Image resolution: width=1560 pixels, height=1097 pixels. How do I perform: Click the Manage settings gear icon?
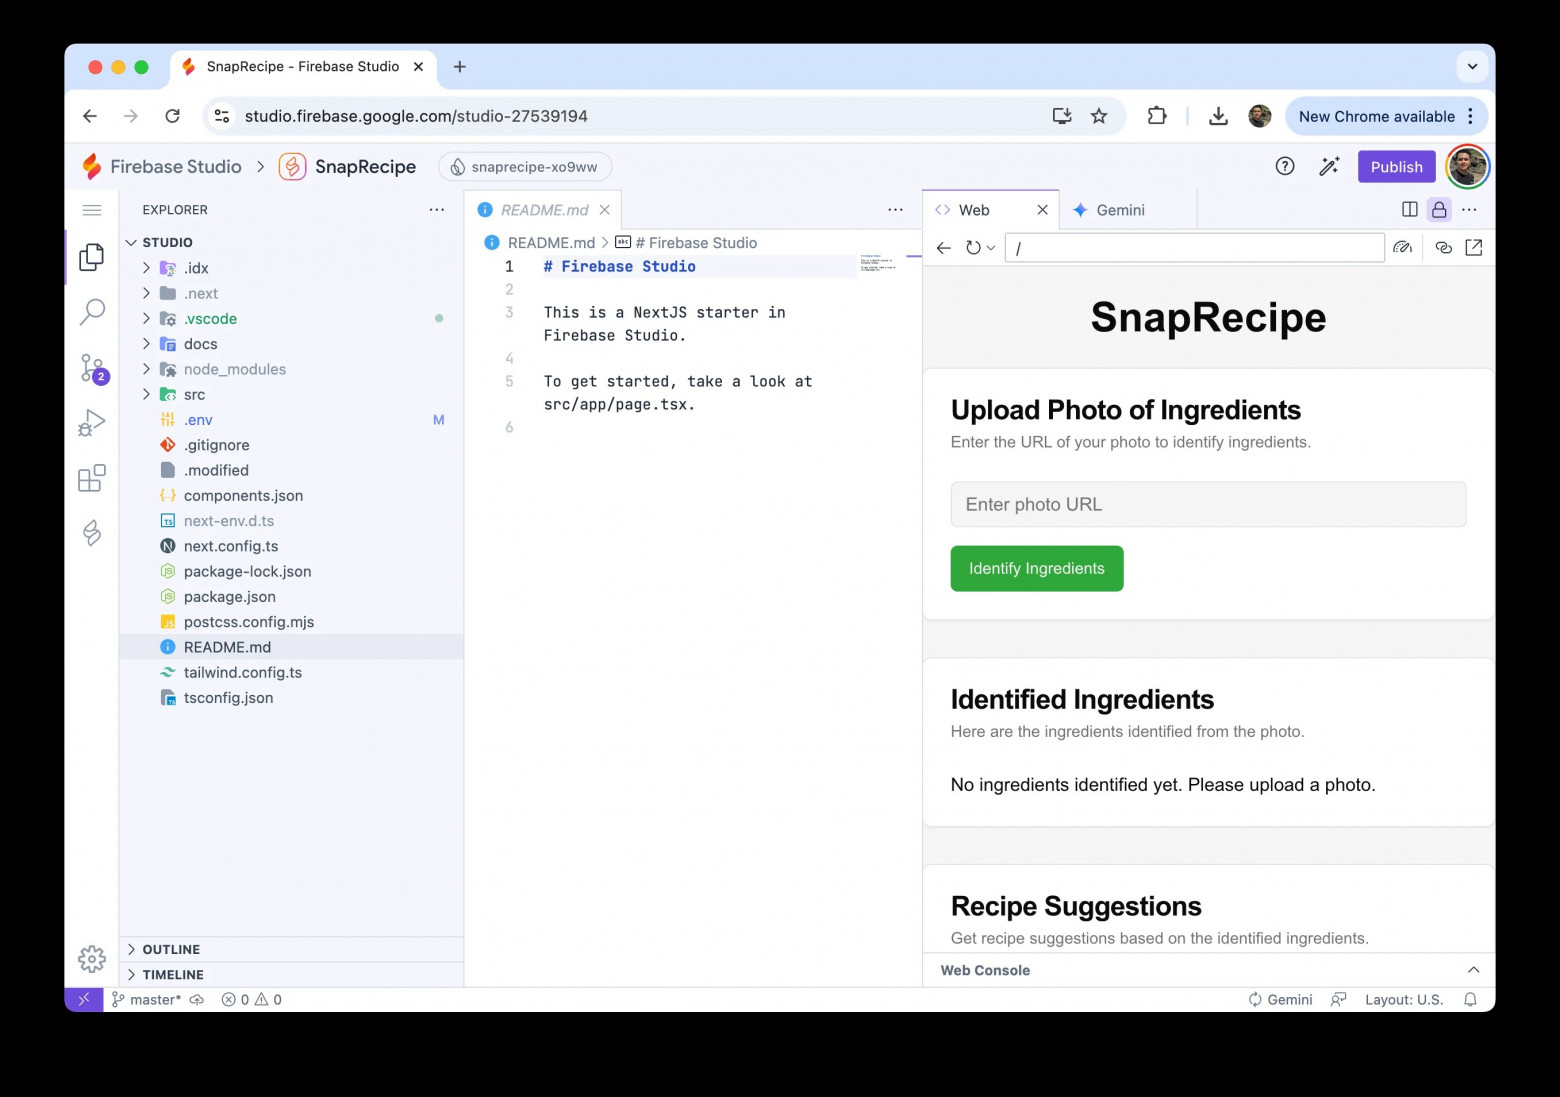point(92,959)
